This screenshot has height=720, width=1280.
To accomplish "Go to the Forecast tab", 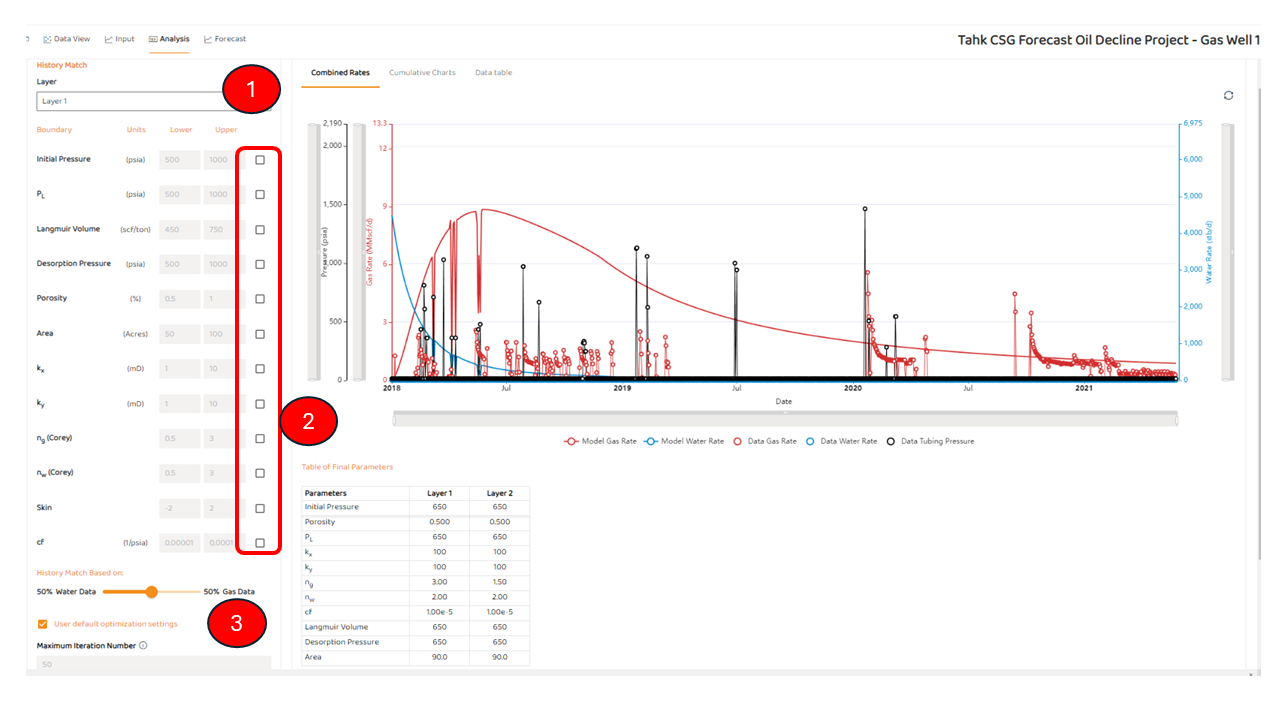I will pos(225,39).
